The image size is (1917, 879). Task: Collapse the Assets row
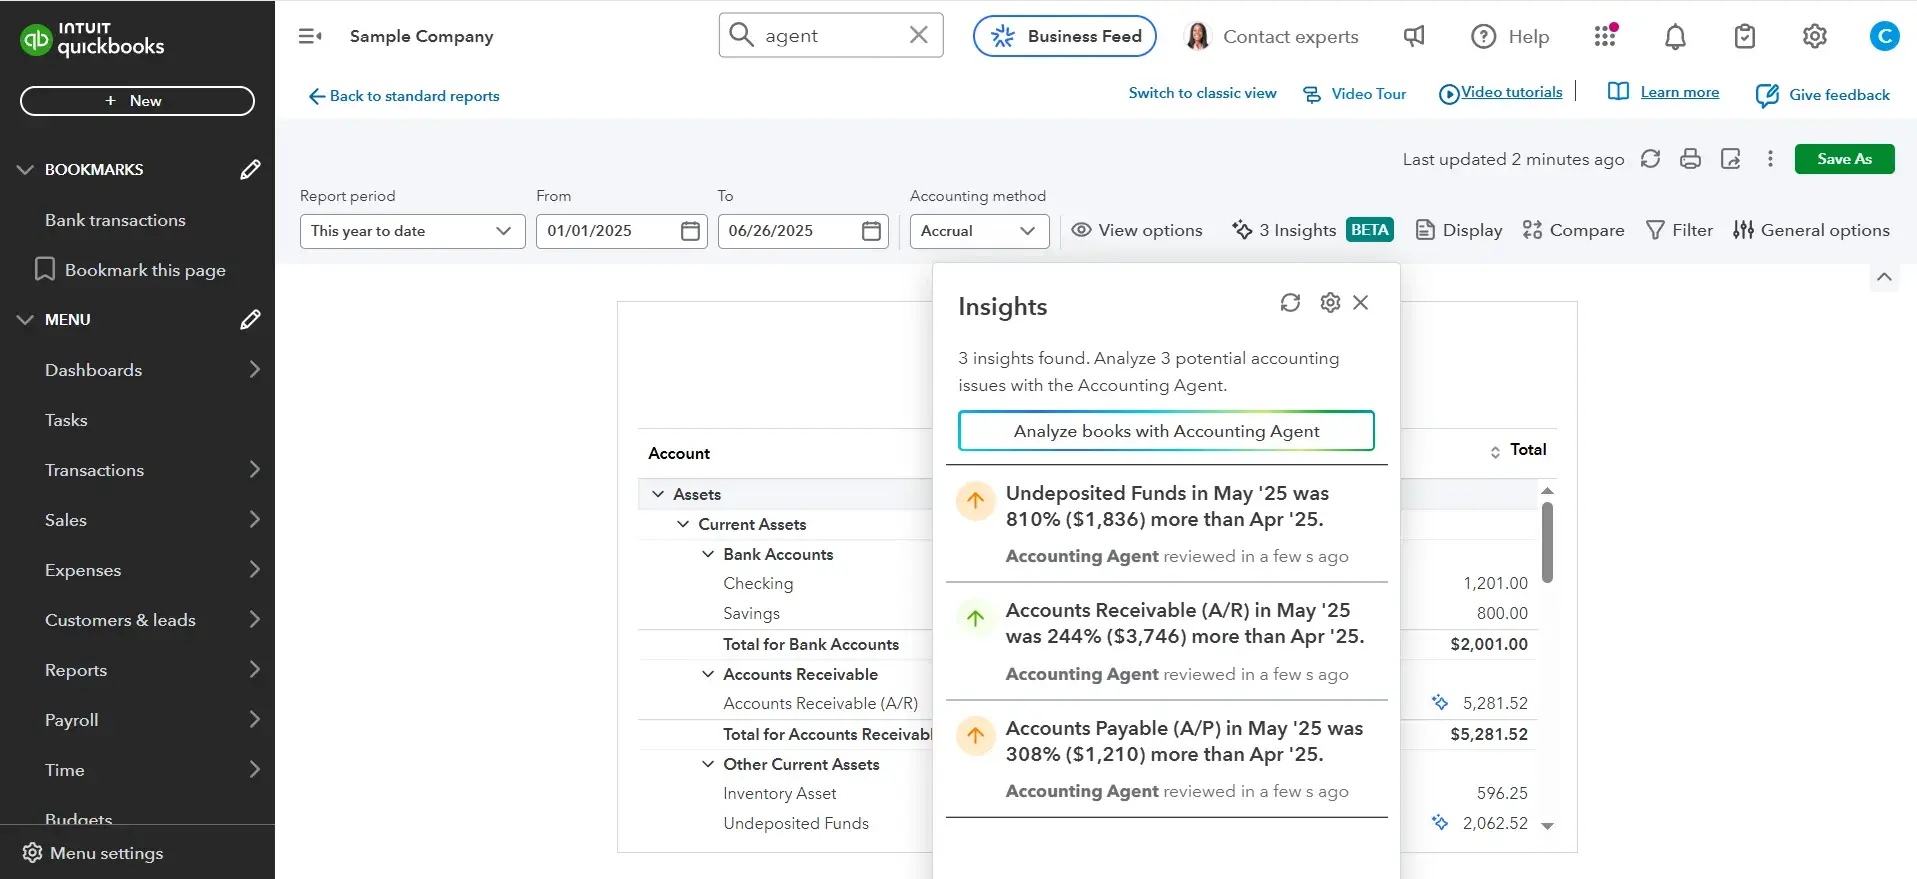658,494
